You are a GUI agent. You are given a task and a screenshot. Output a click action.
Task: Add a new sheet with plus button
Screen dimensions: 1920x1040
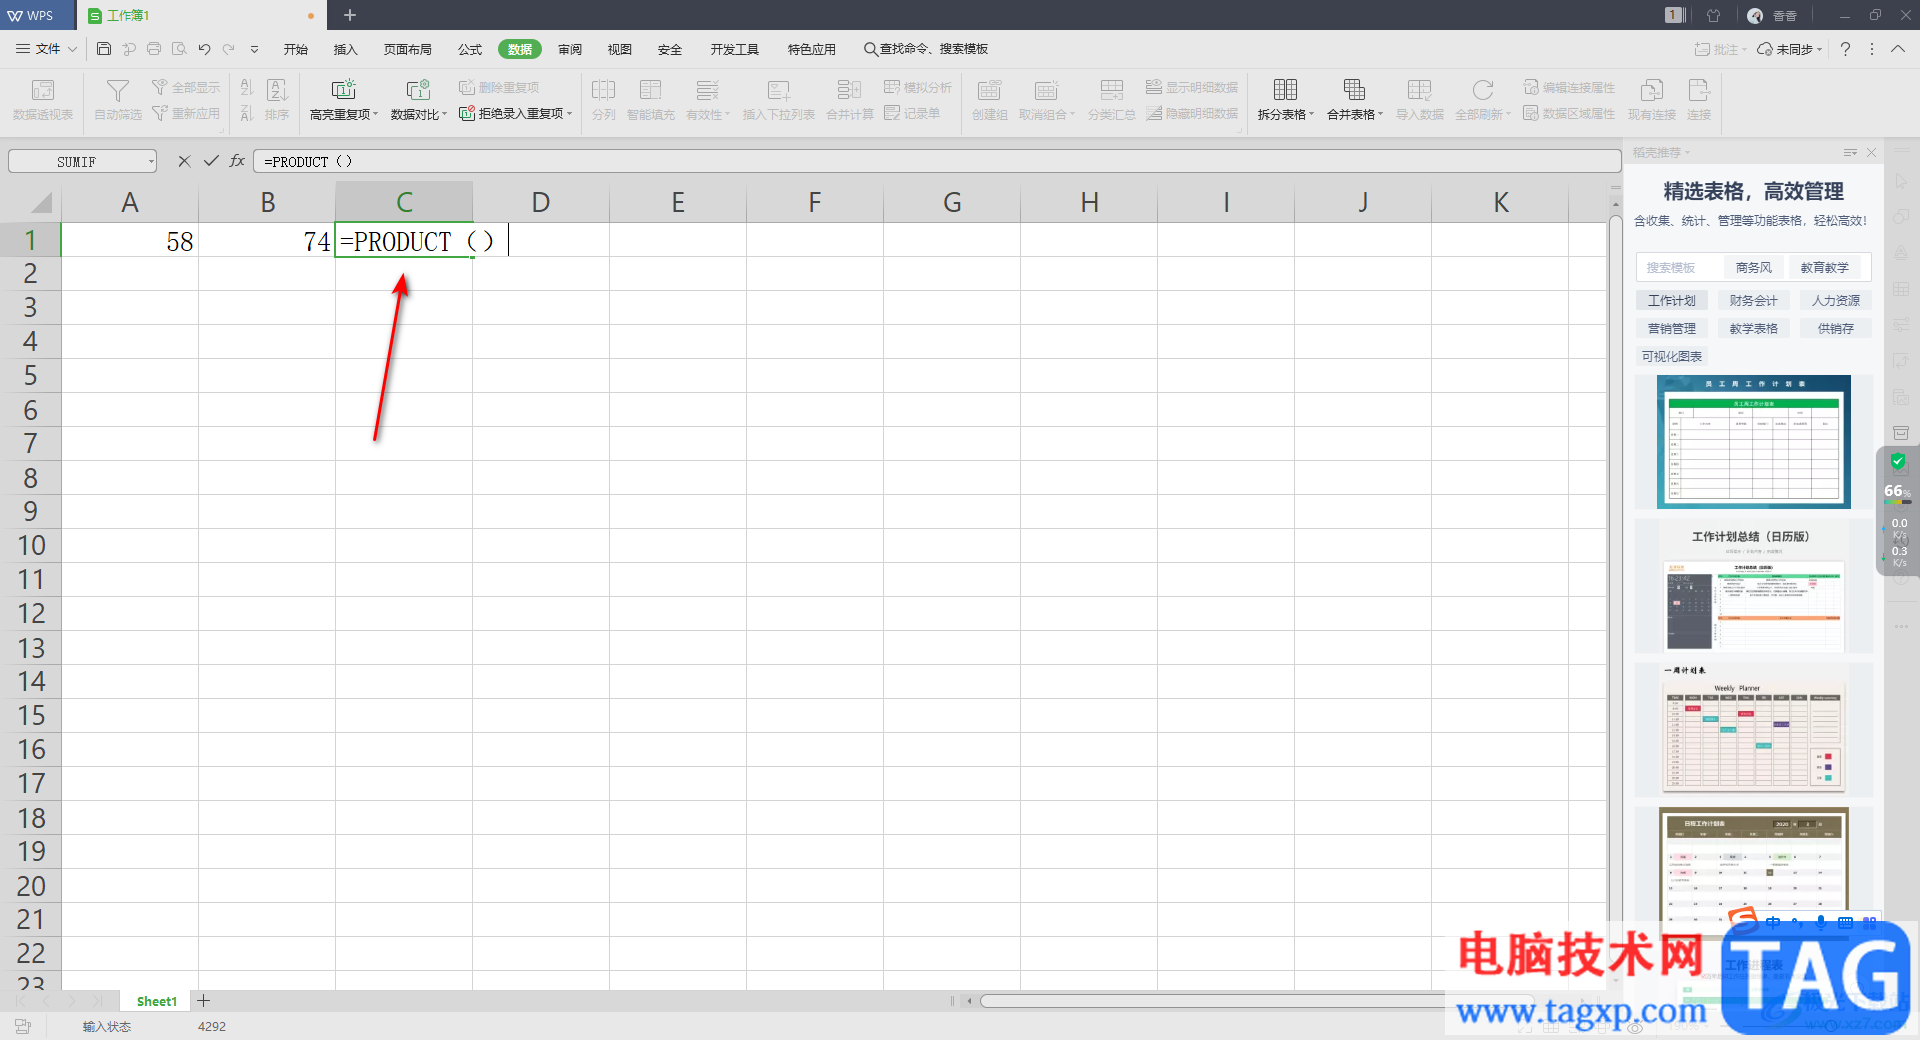coord(204,1001)
